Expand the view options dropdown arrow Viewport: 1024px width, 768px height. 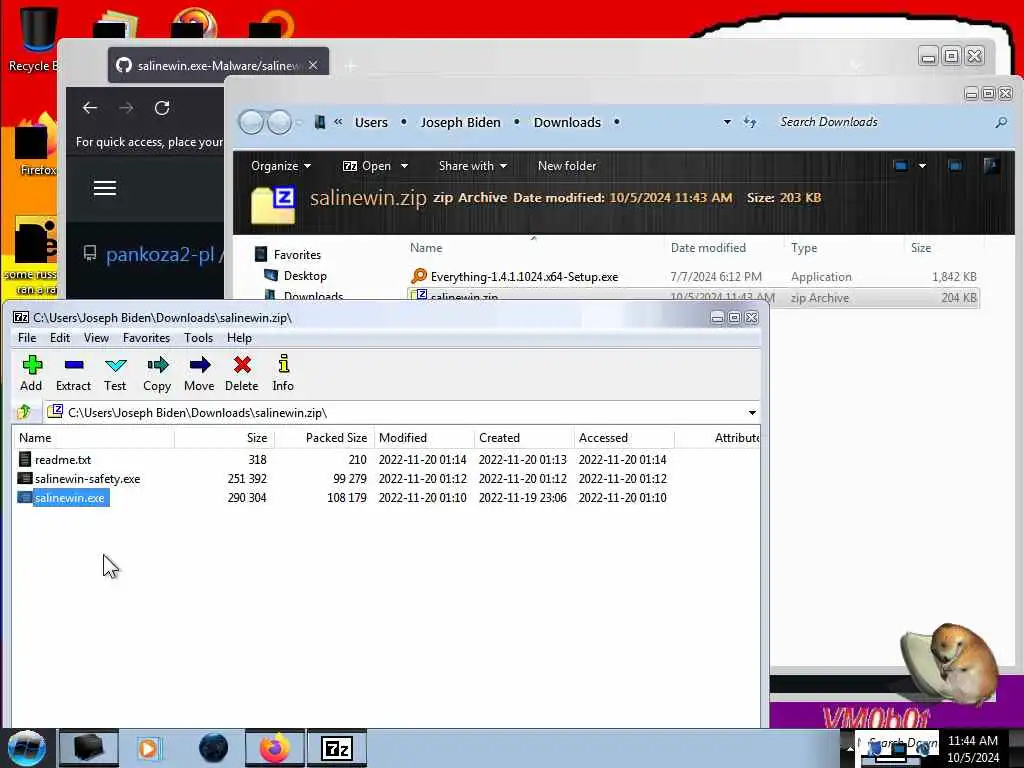point(922,166)
